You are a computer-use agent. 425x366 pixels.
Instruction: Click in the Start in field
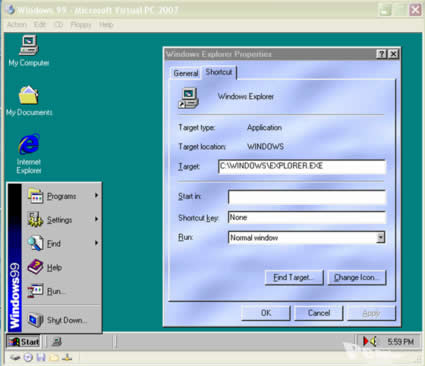tap(307, 197)
